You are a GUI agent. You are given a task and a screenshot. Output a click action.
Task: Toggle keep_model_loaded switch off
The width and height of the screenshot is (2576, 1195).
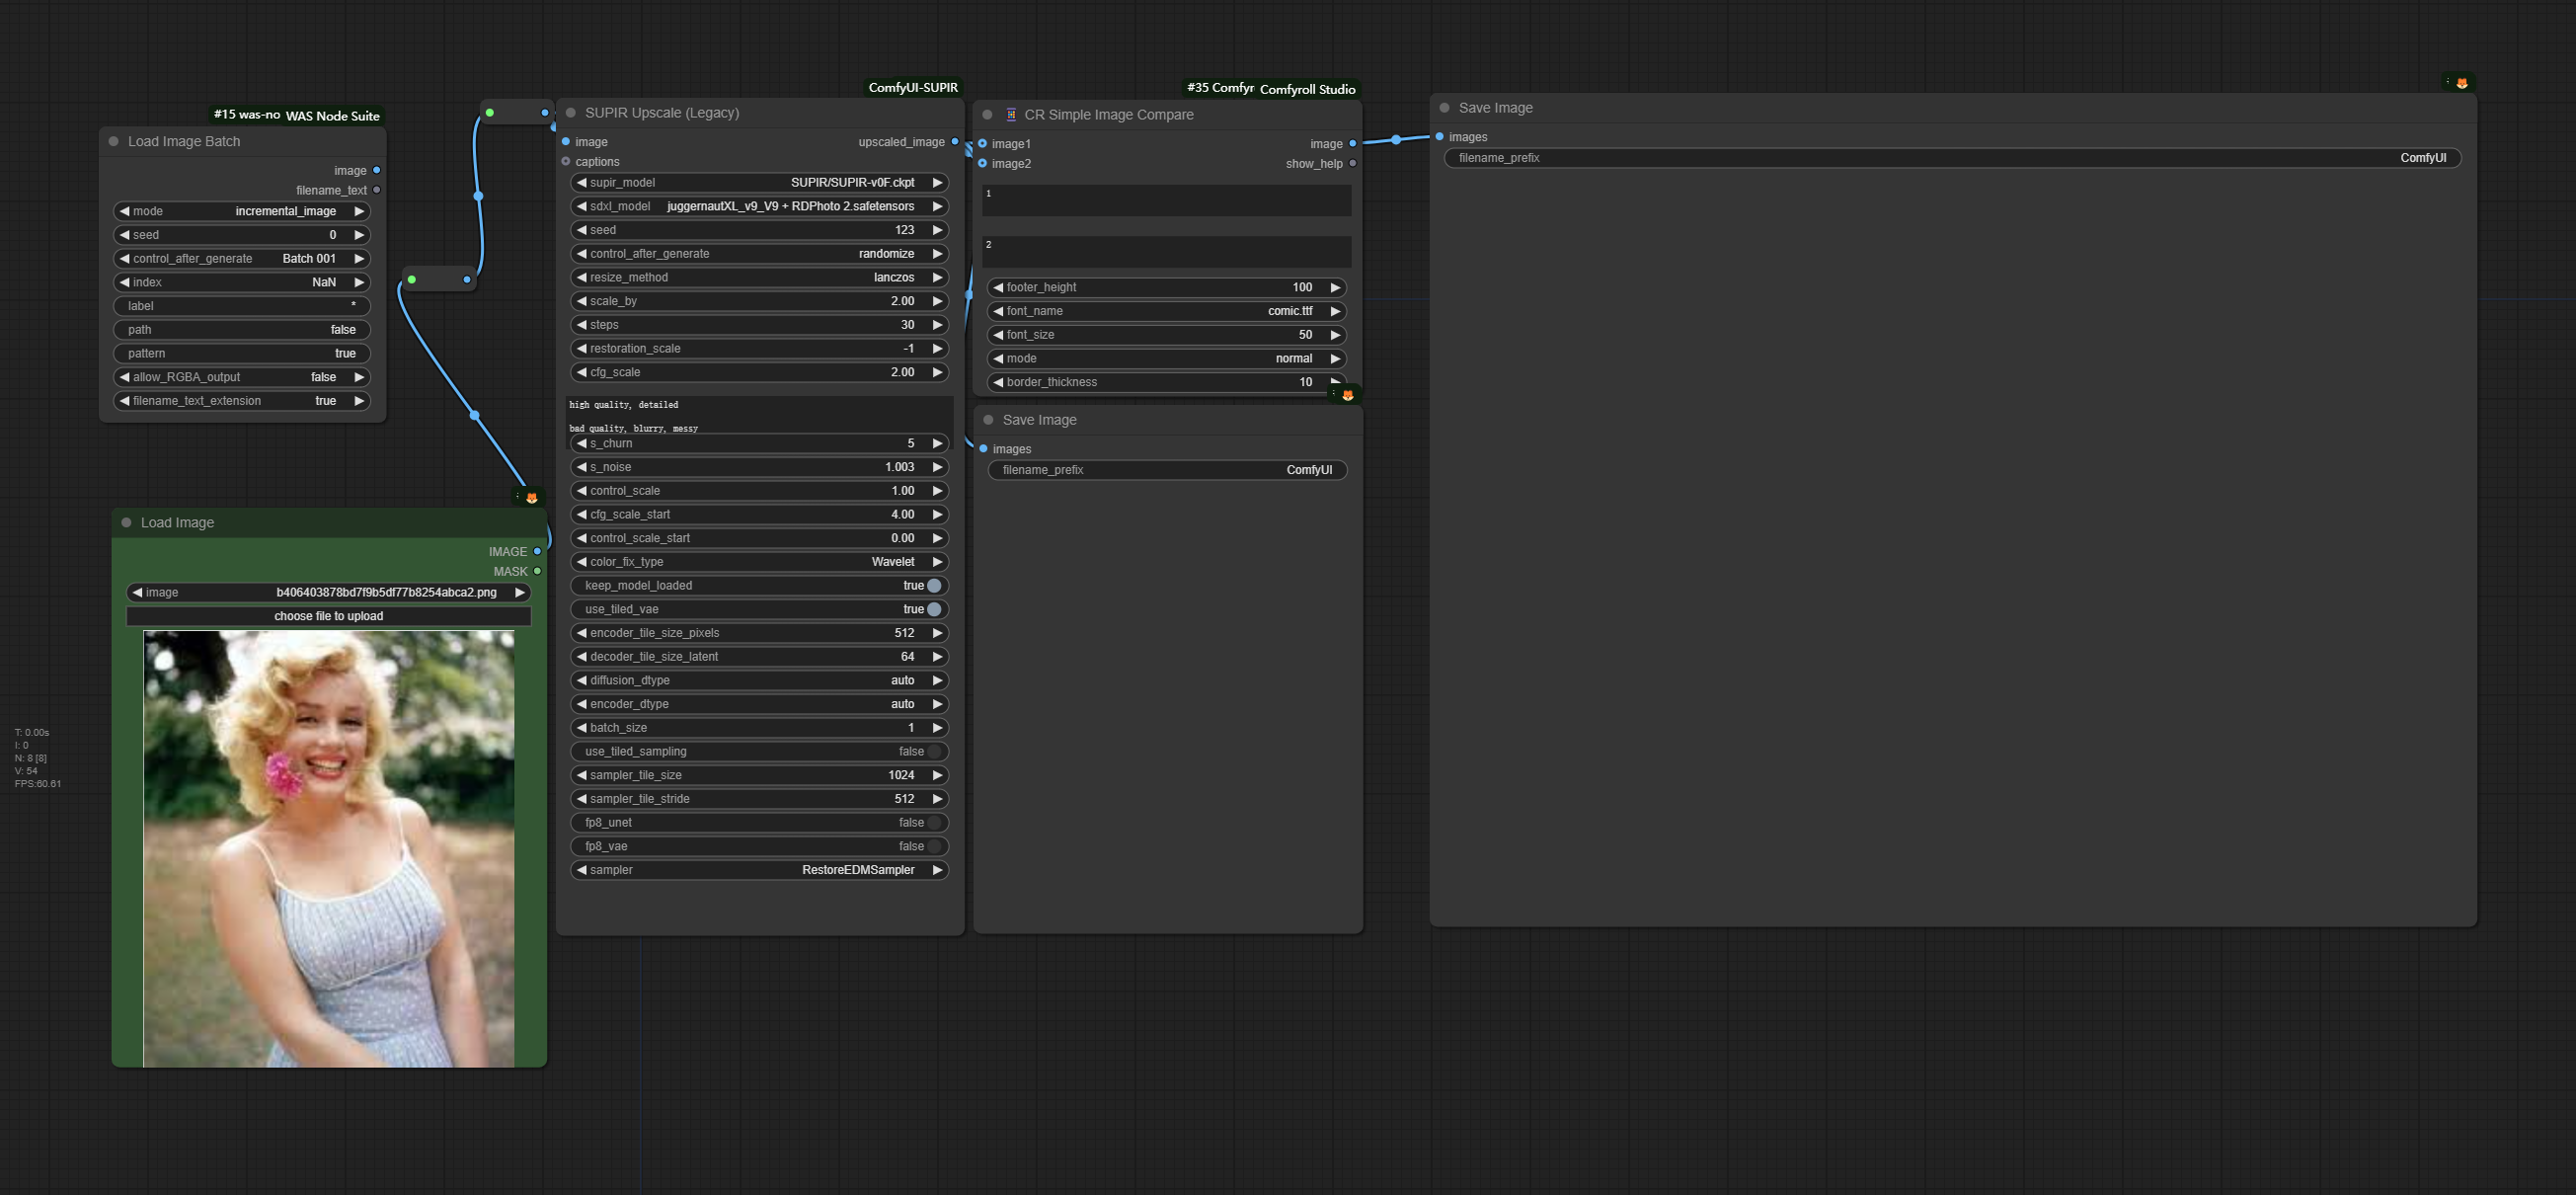click(934, 586)
